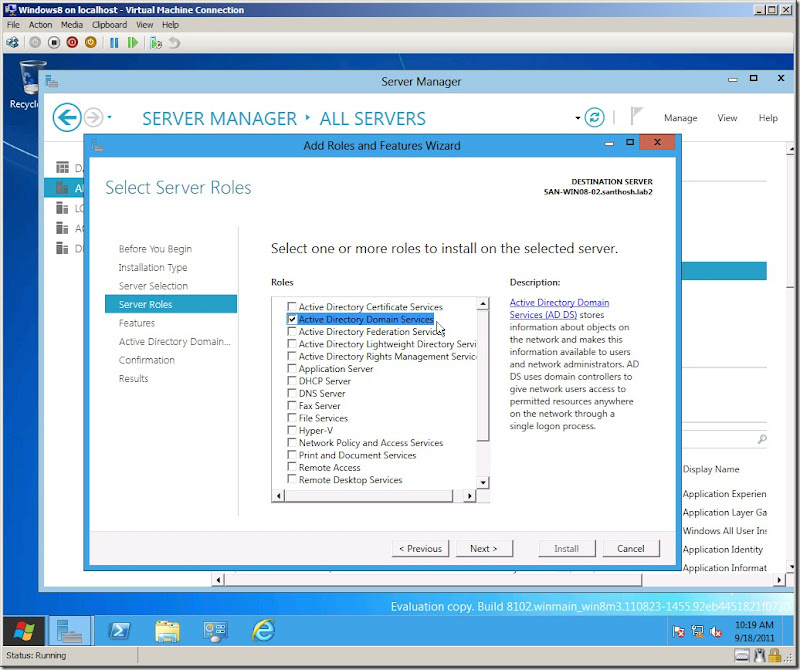
Task: Click the Cancel button
Action: (631, 548)
